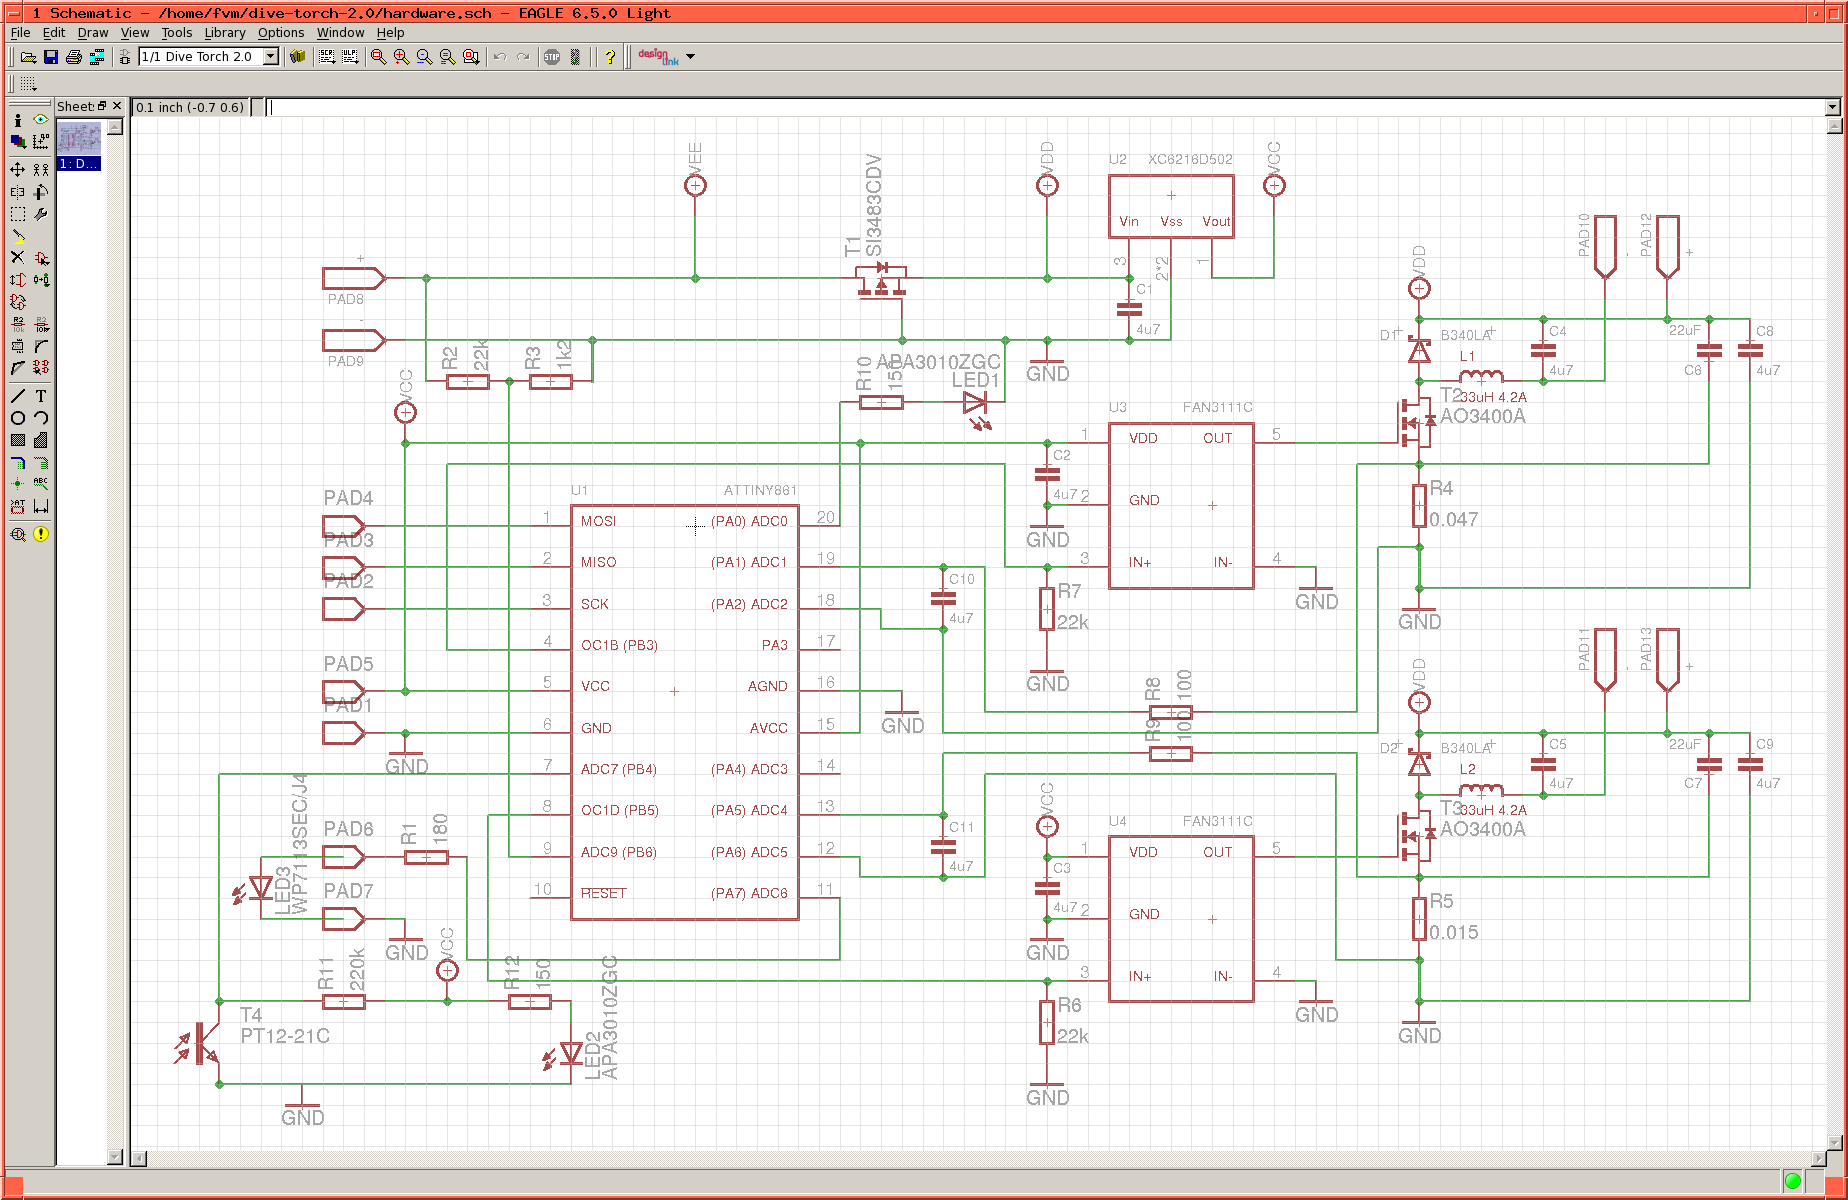Open a file with the Open toolbar icon
1848x1200 pixels.
28,57
